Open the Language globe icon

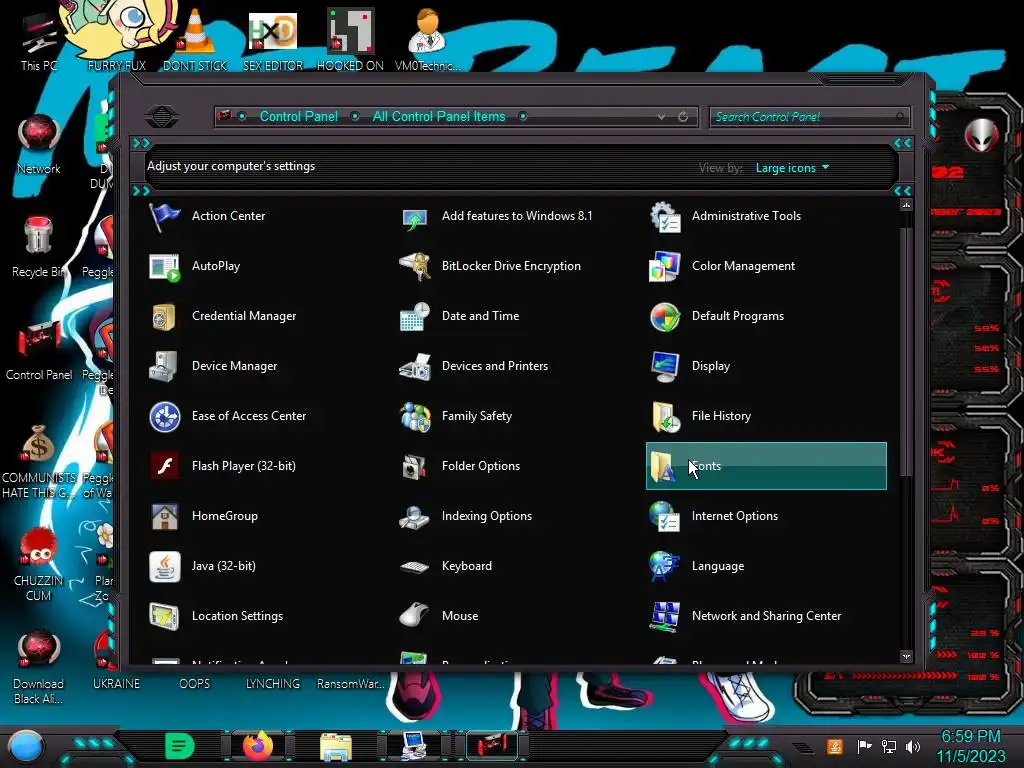(x=664, y=566)
